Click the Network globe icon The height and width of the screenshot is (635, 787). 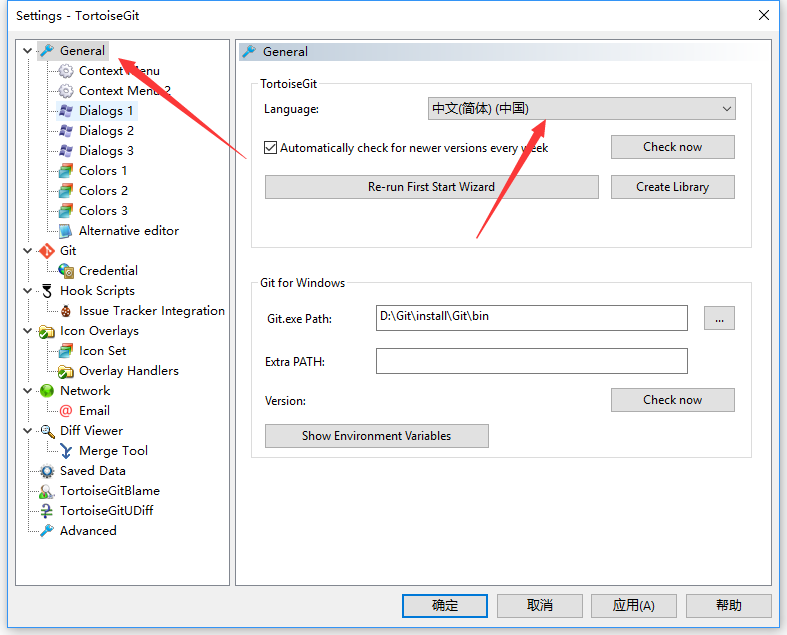[46, 391]
